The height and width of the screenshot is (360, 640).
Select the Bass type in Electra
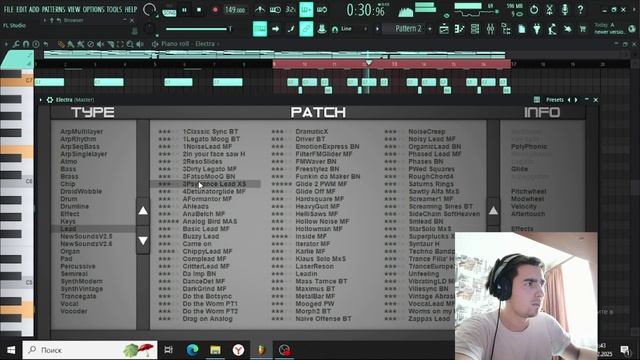(x=68, y=169)
